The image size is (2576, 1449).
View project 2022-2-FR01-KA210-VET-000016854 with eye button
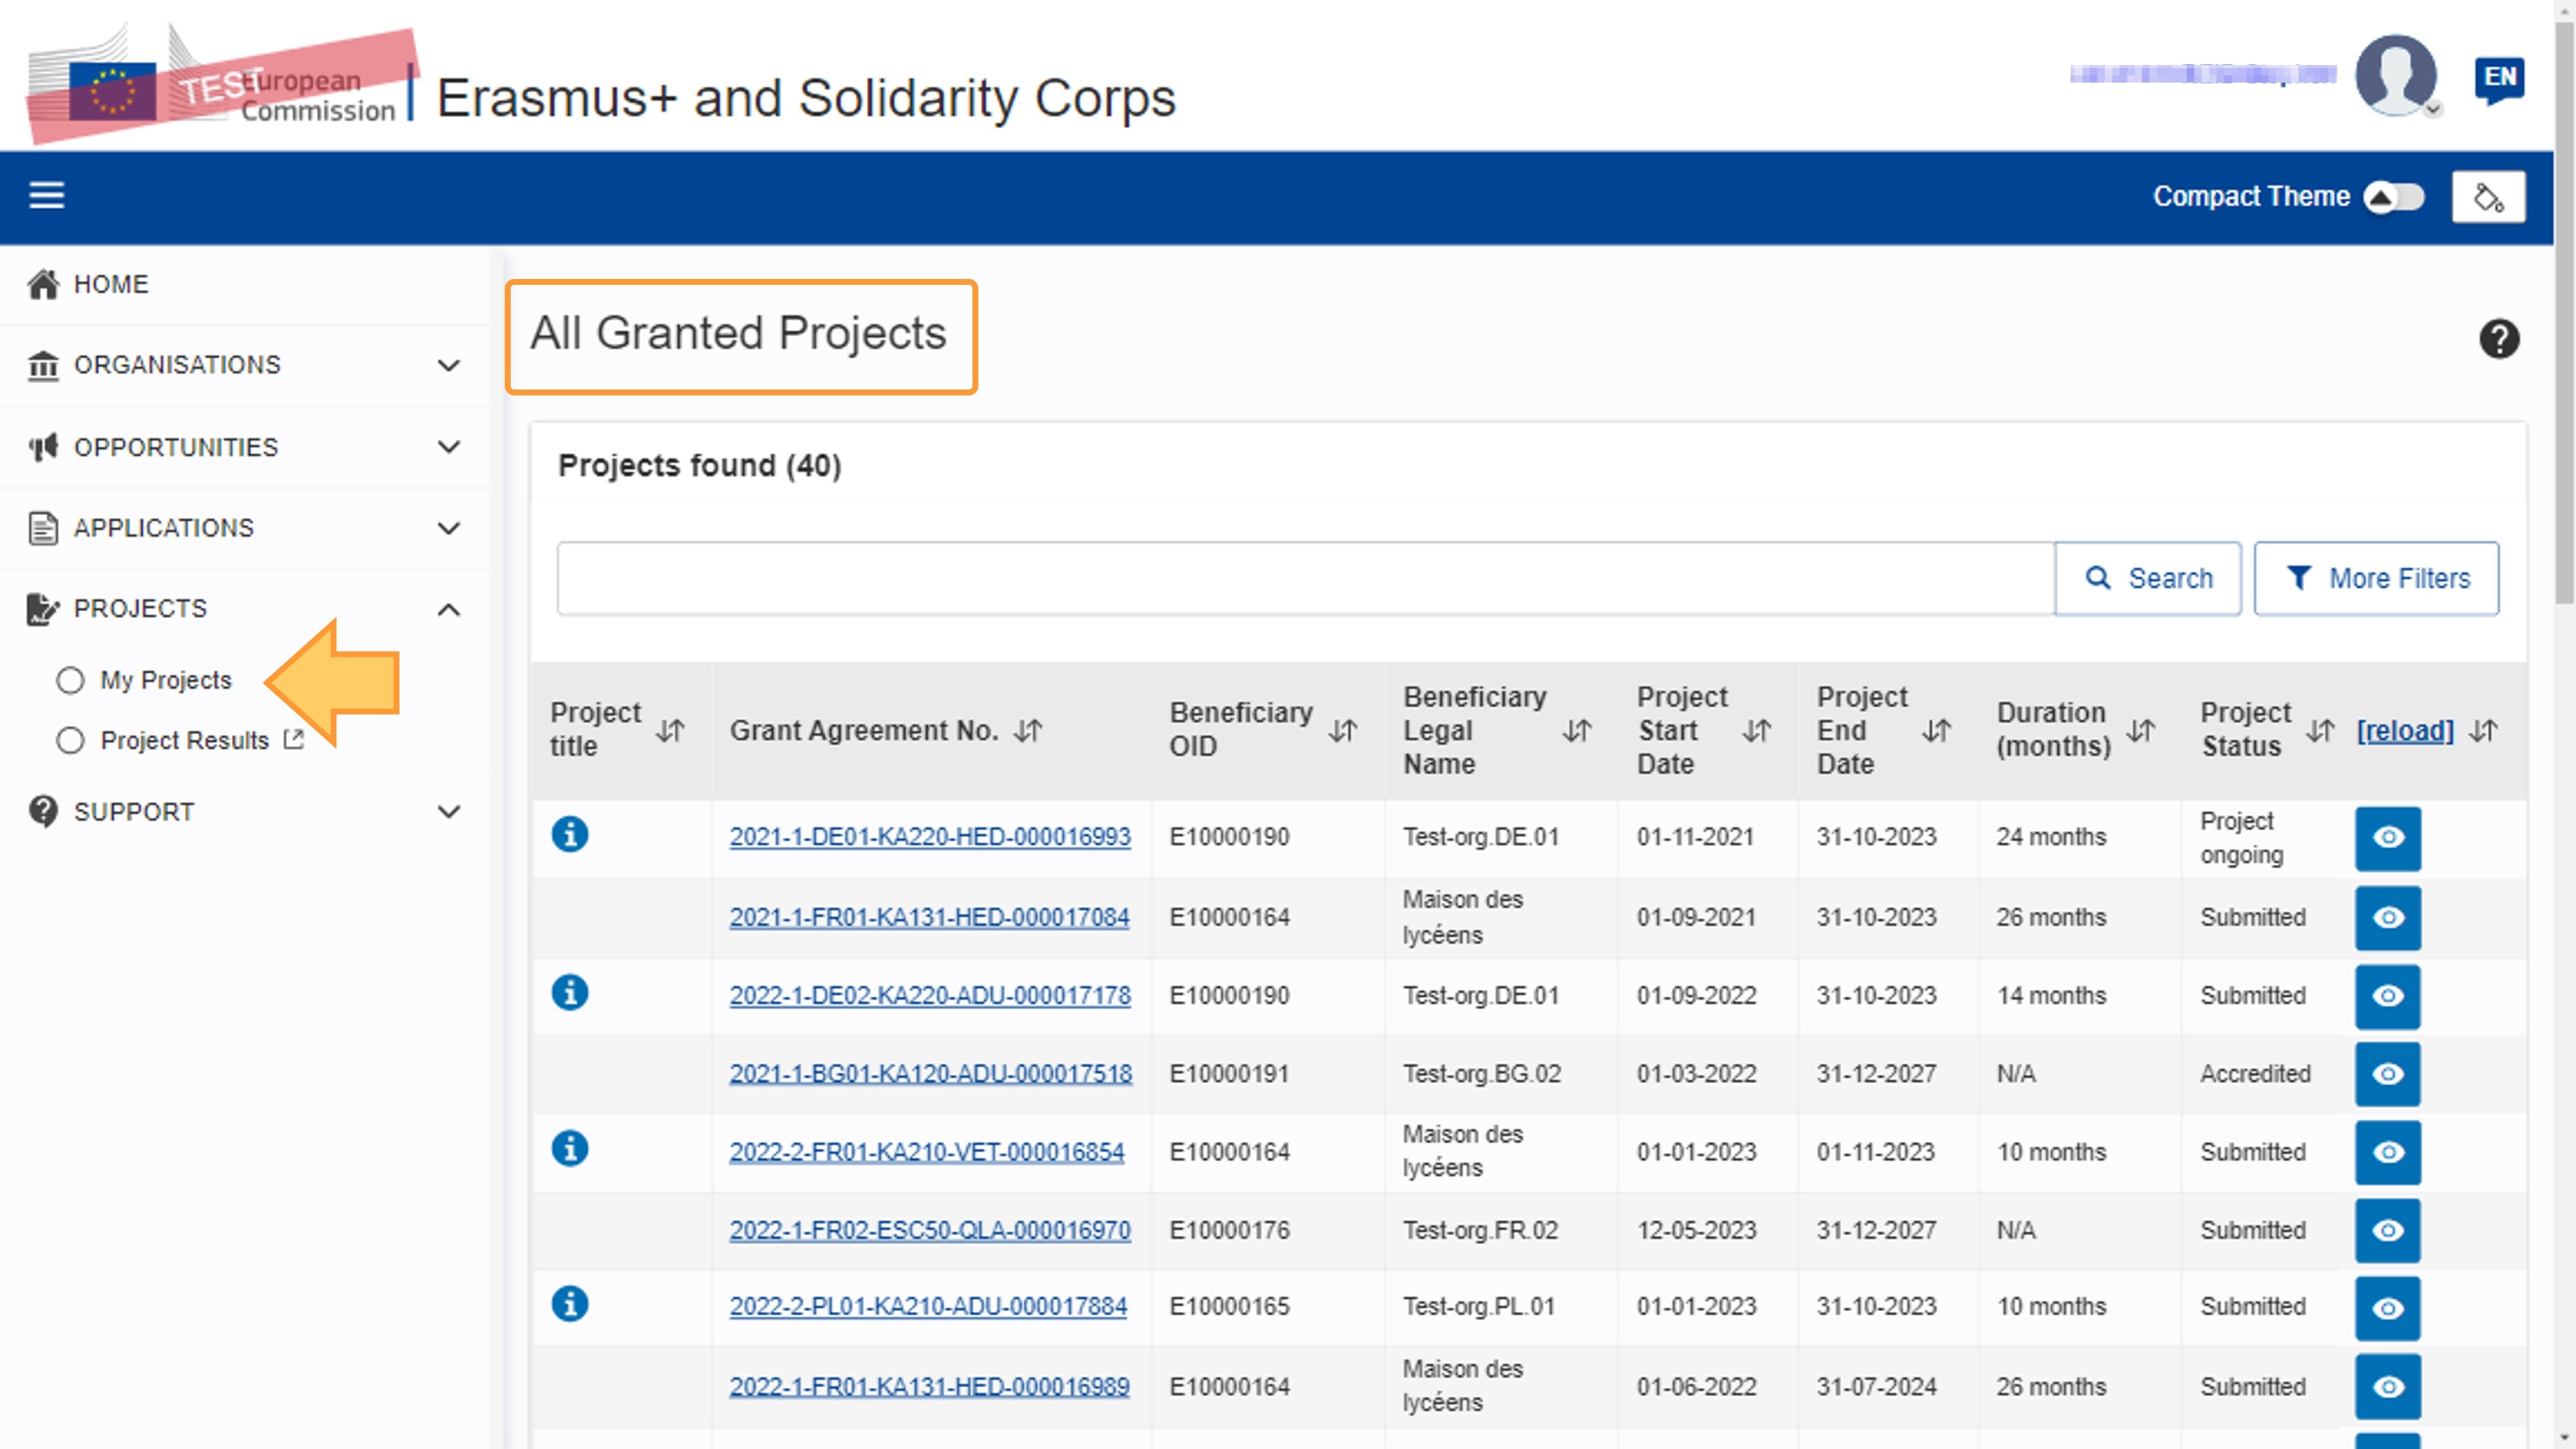click(x=2388, y=1152)
